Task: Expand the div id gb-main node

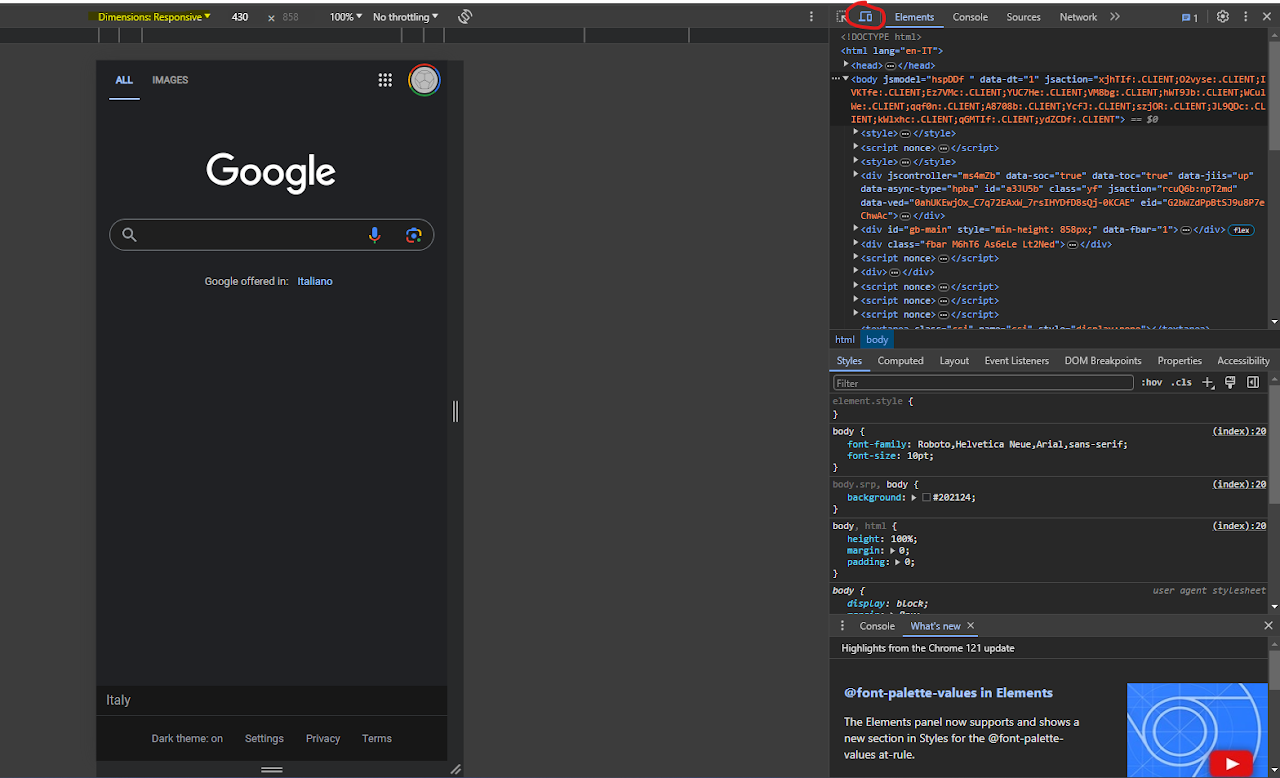Action: [855, 230]
